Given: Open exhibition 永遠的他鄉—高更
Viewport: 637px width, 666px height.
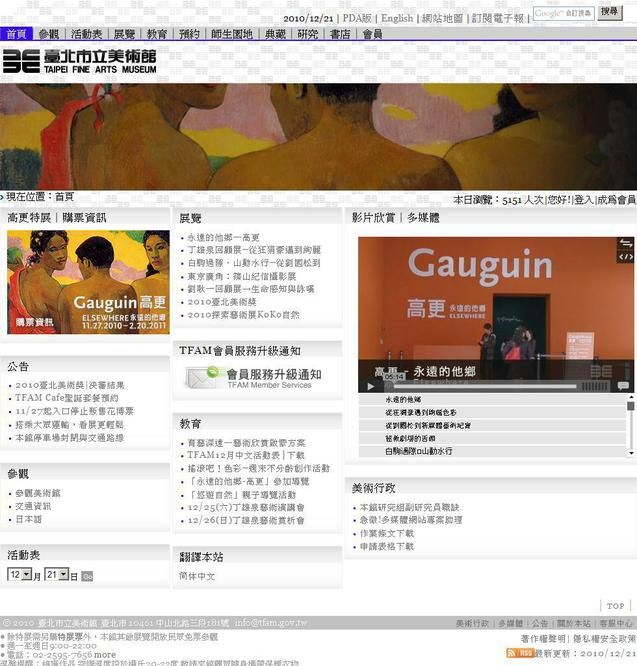Looking at the screenshot, I should tap(223, 237).
